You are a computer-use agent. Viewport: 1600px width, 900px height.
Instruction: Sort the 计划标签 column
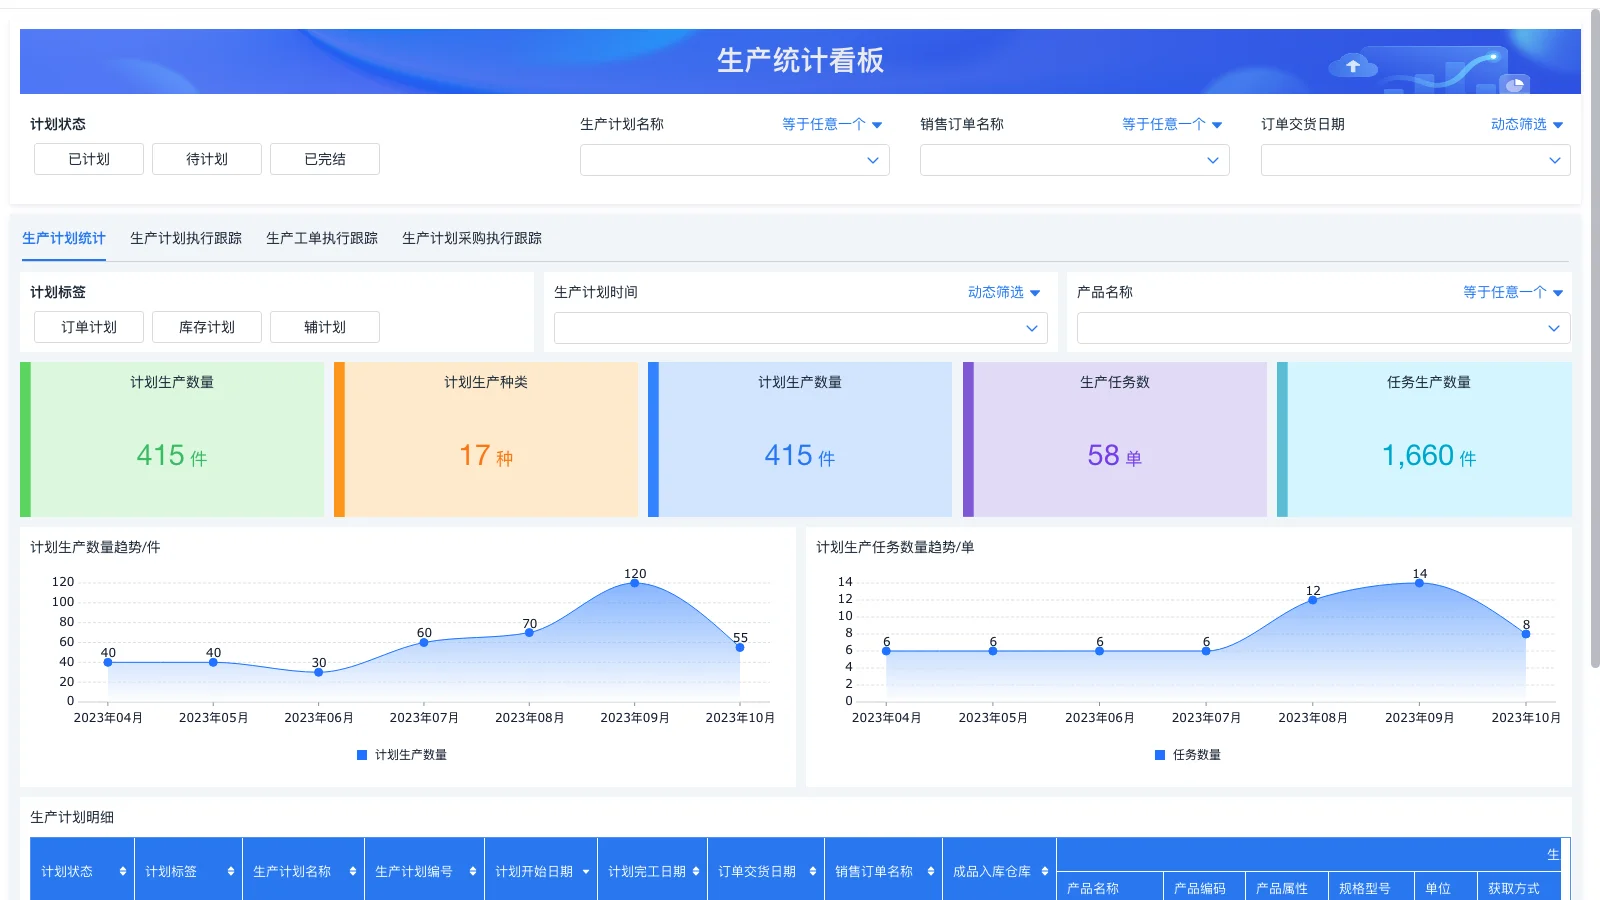229,870
